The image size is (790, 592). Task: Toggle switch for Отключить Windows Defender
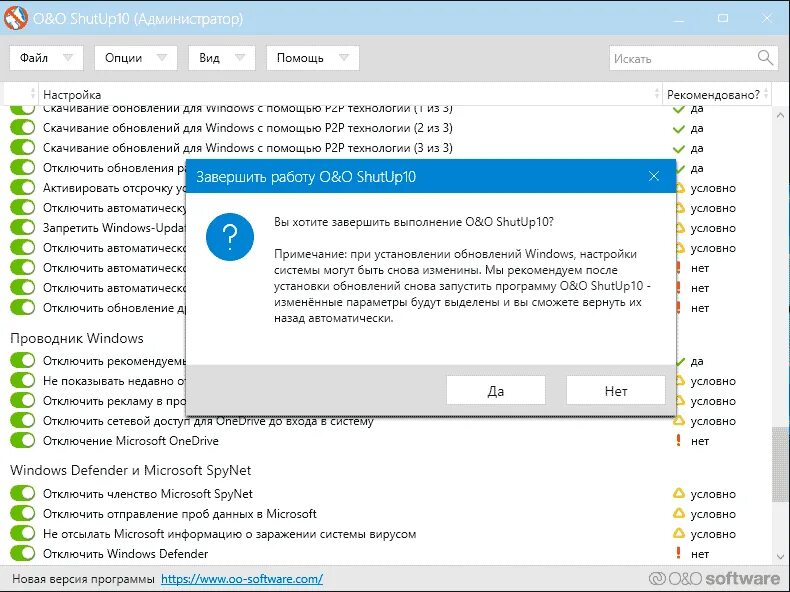pyautogui.click(x=22, y=553)
